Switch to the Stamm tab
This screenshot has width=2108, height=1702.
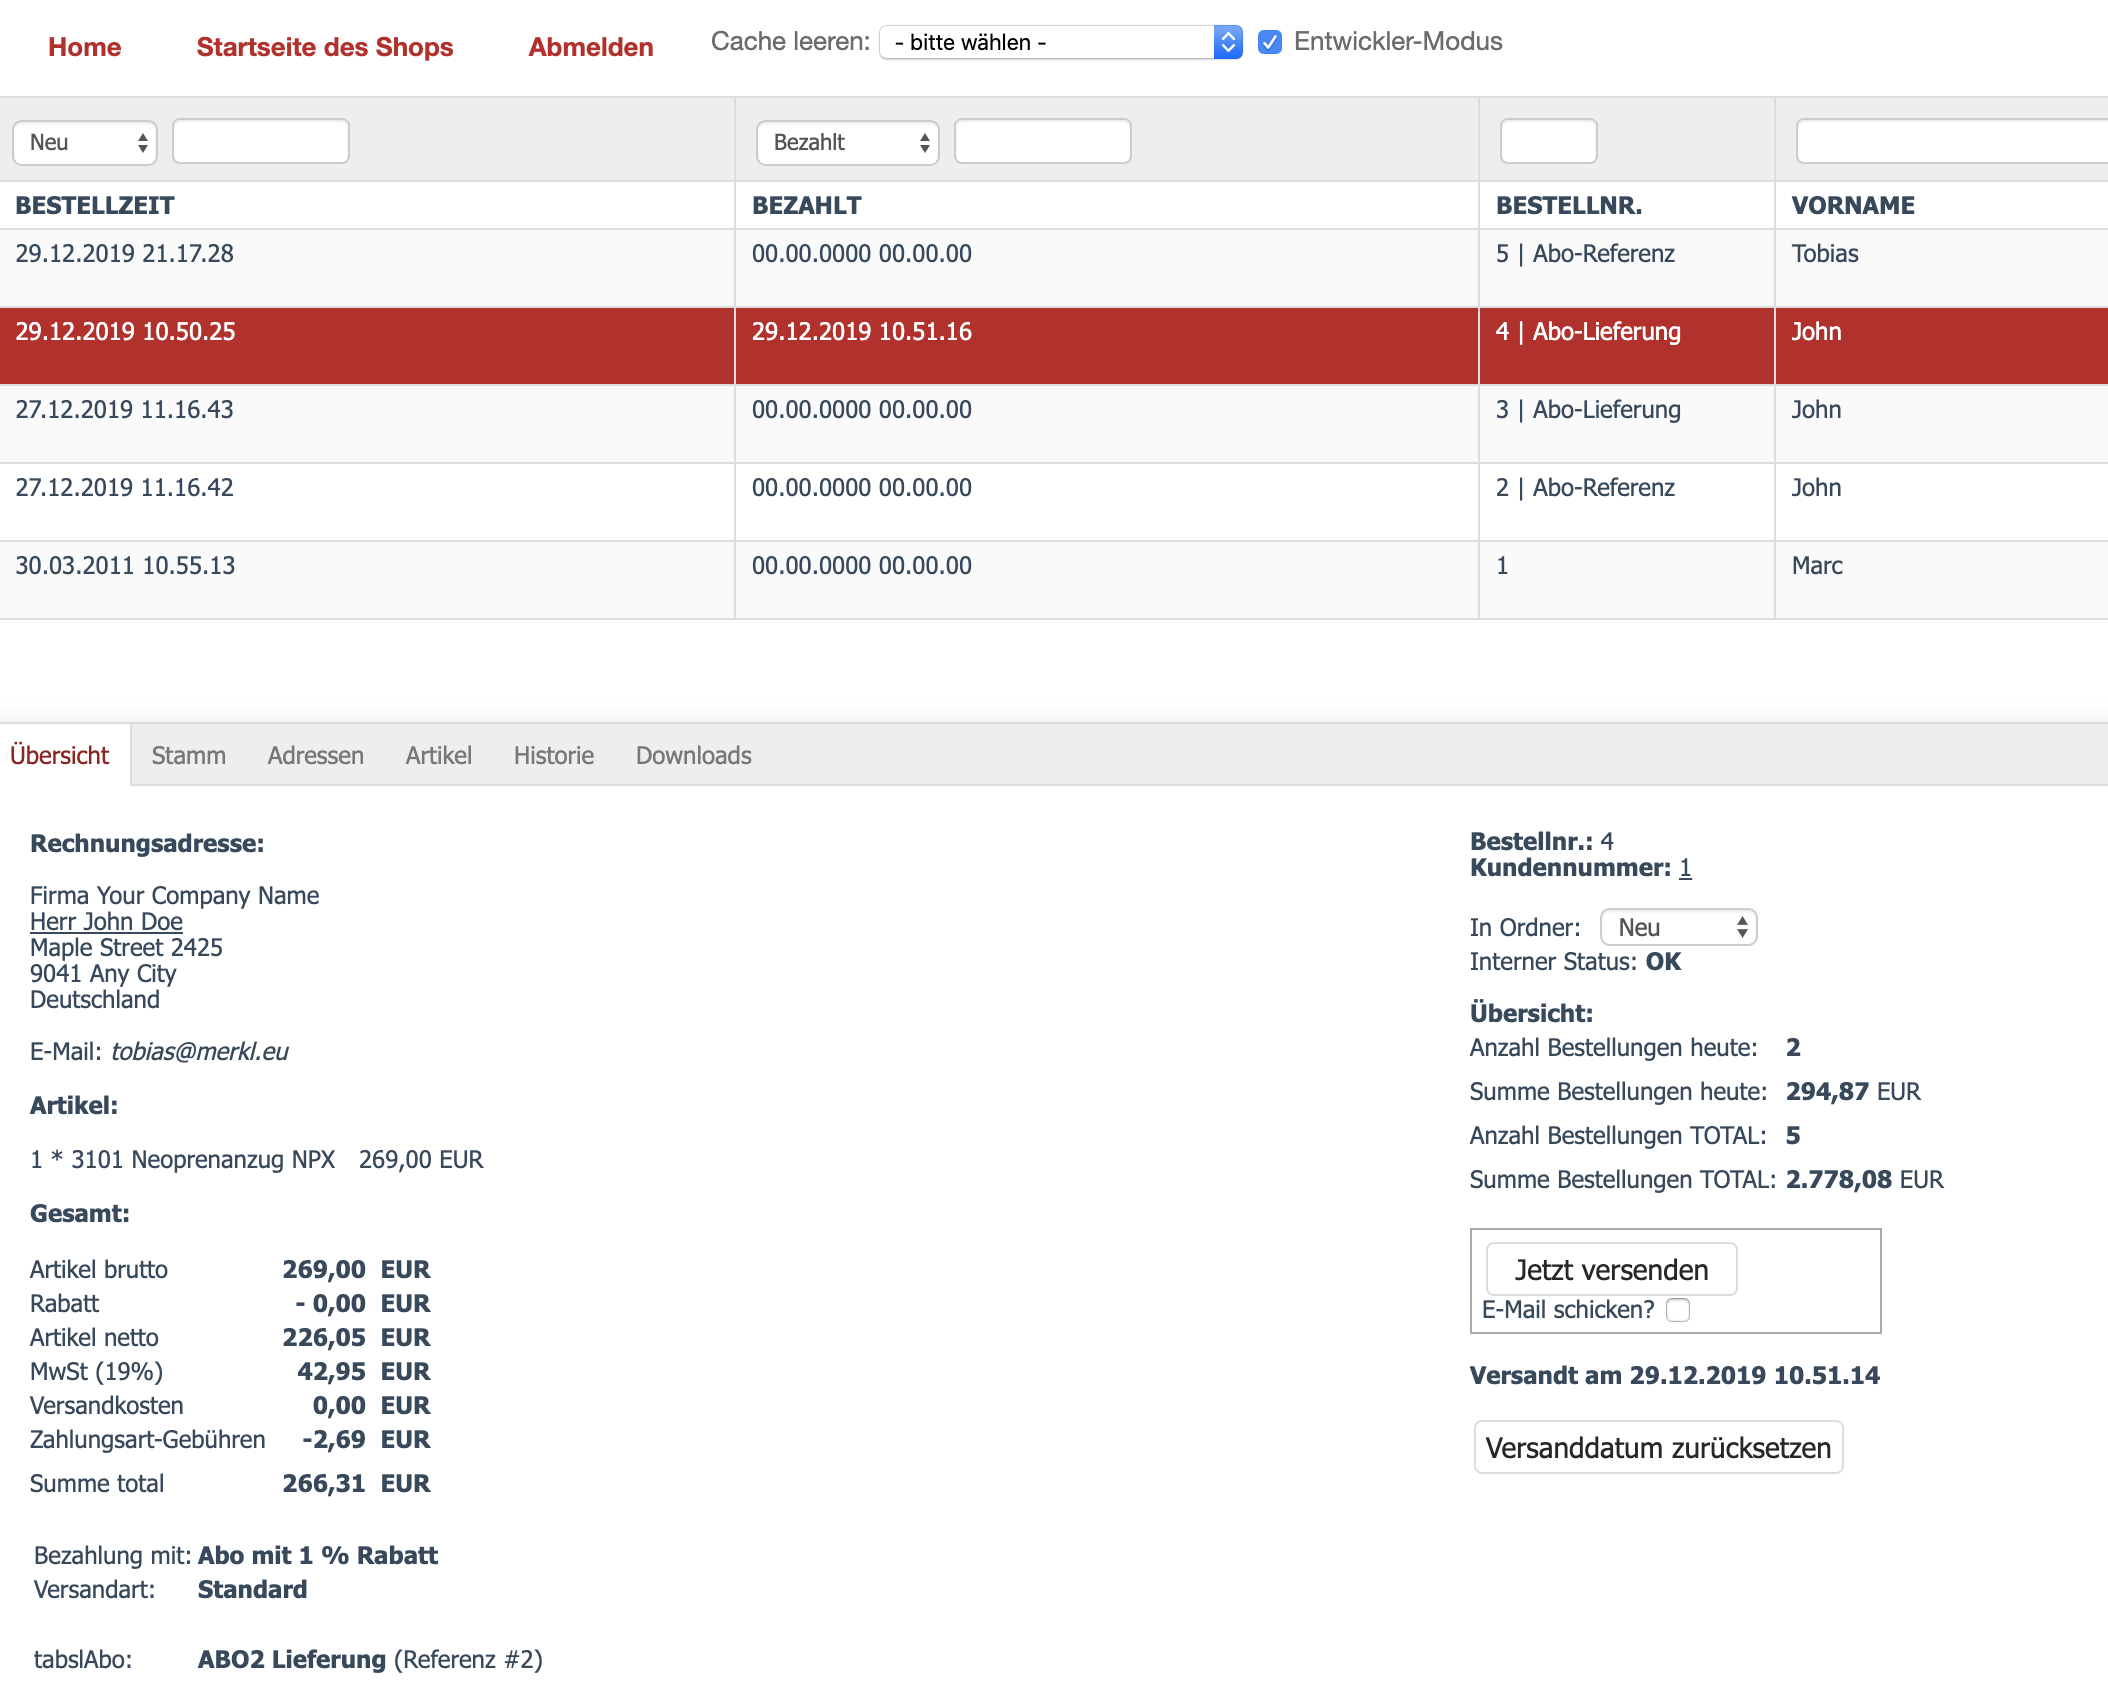[x=188, y=755]
